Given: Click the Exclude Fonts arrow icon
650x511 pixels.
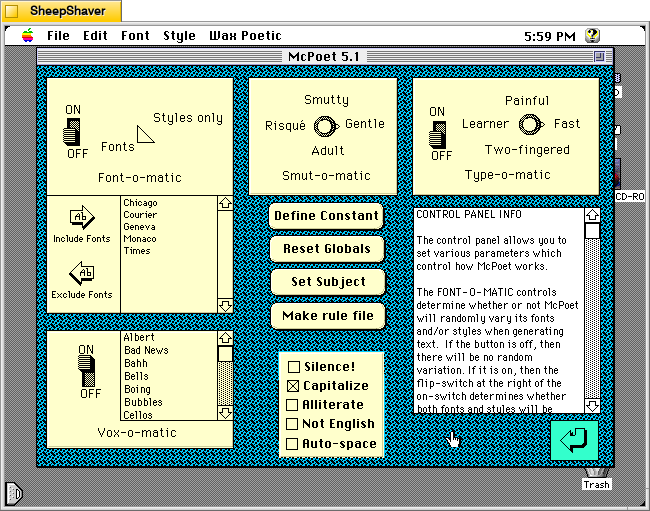Looking at the screenshot, I should point(82,273).
